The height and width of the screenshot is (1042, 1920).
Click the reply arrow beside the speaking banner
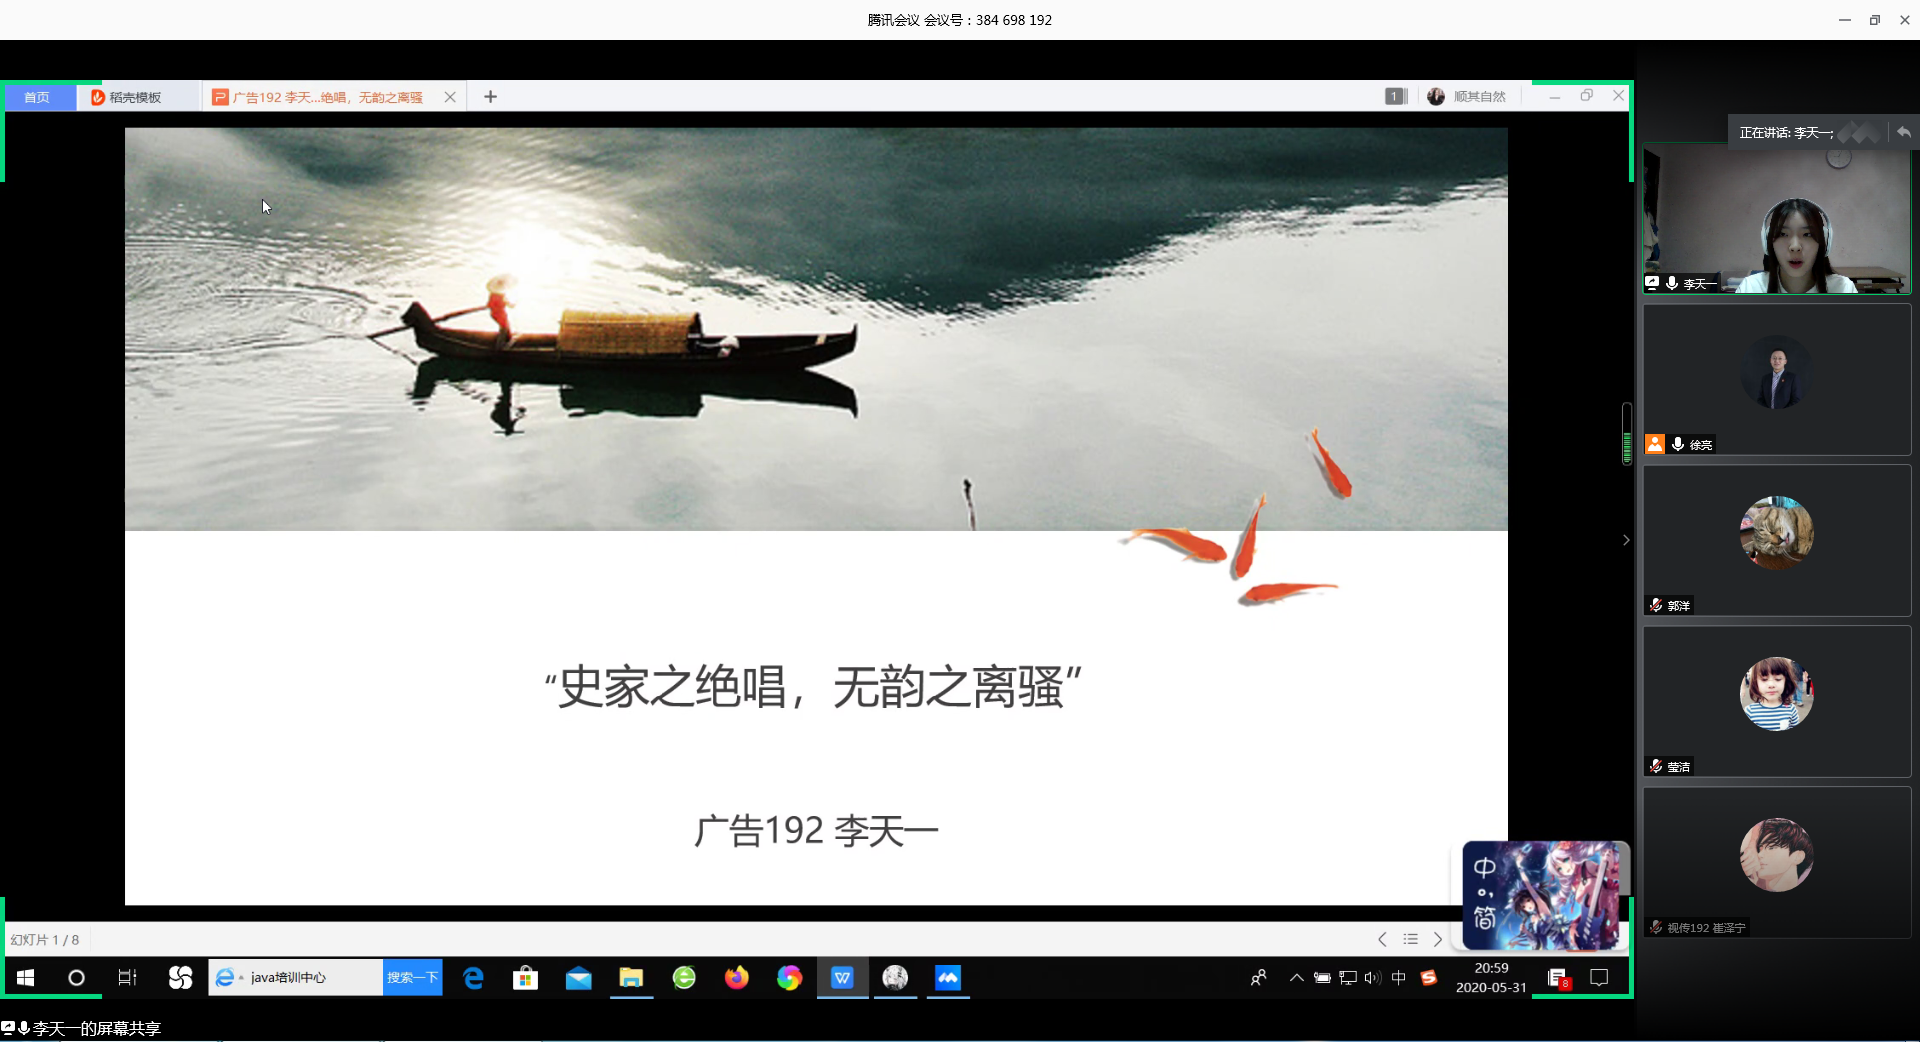point(1903,132)
